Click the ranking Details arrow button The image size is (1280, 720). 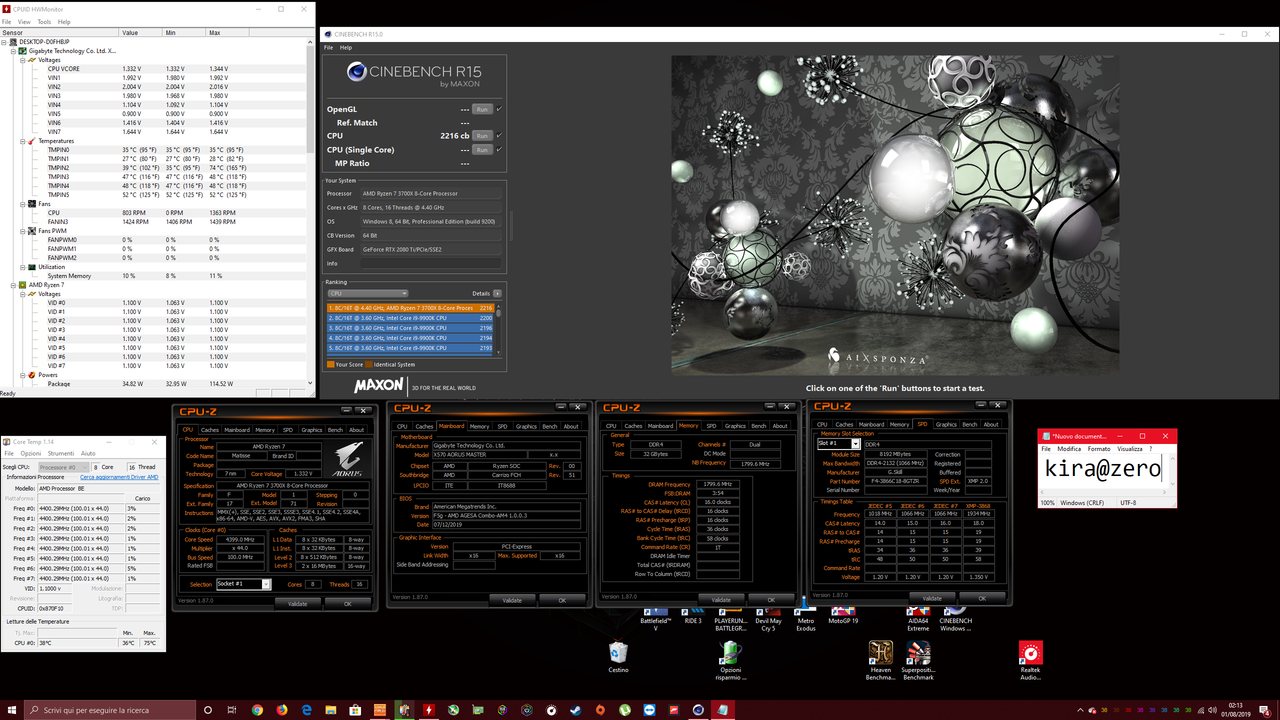498,293
